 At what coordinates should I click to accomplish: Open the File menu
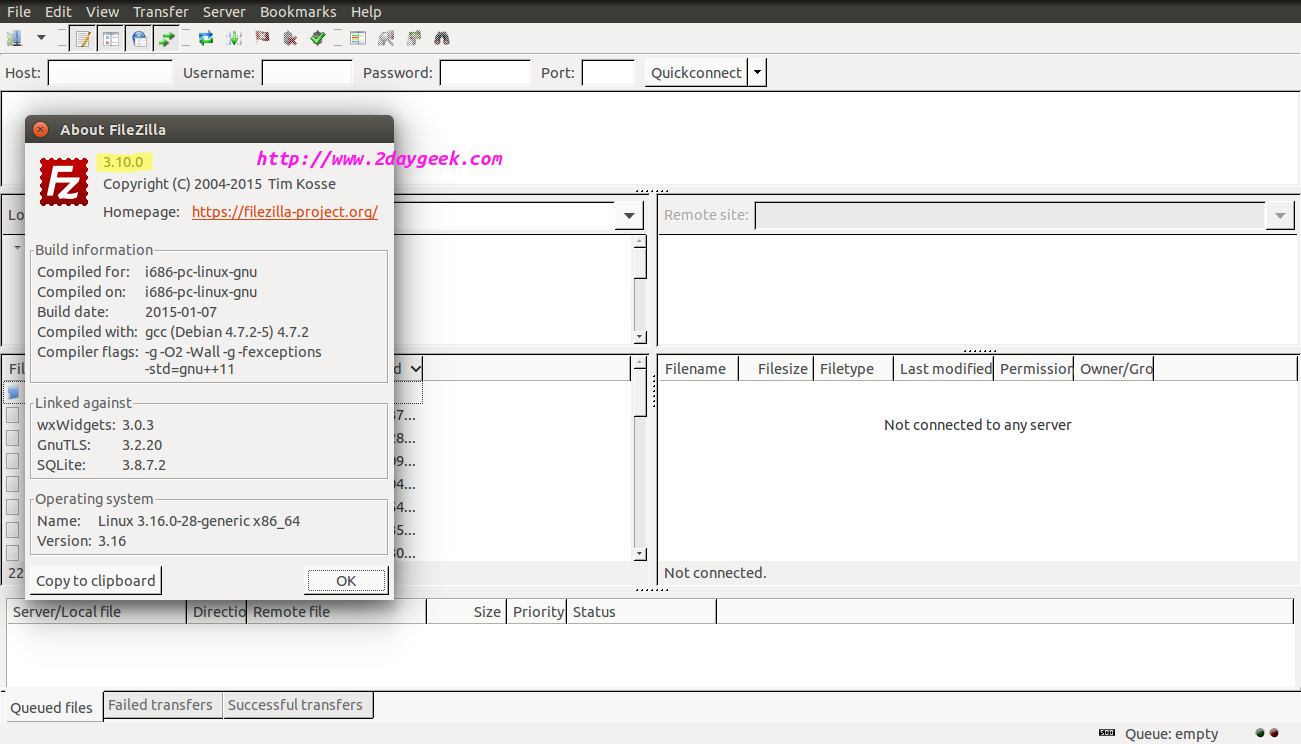pyautogui.click(x=19, y=12)
